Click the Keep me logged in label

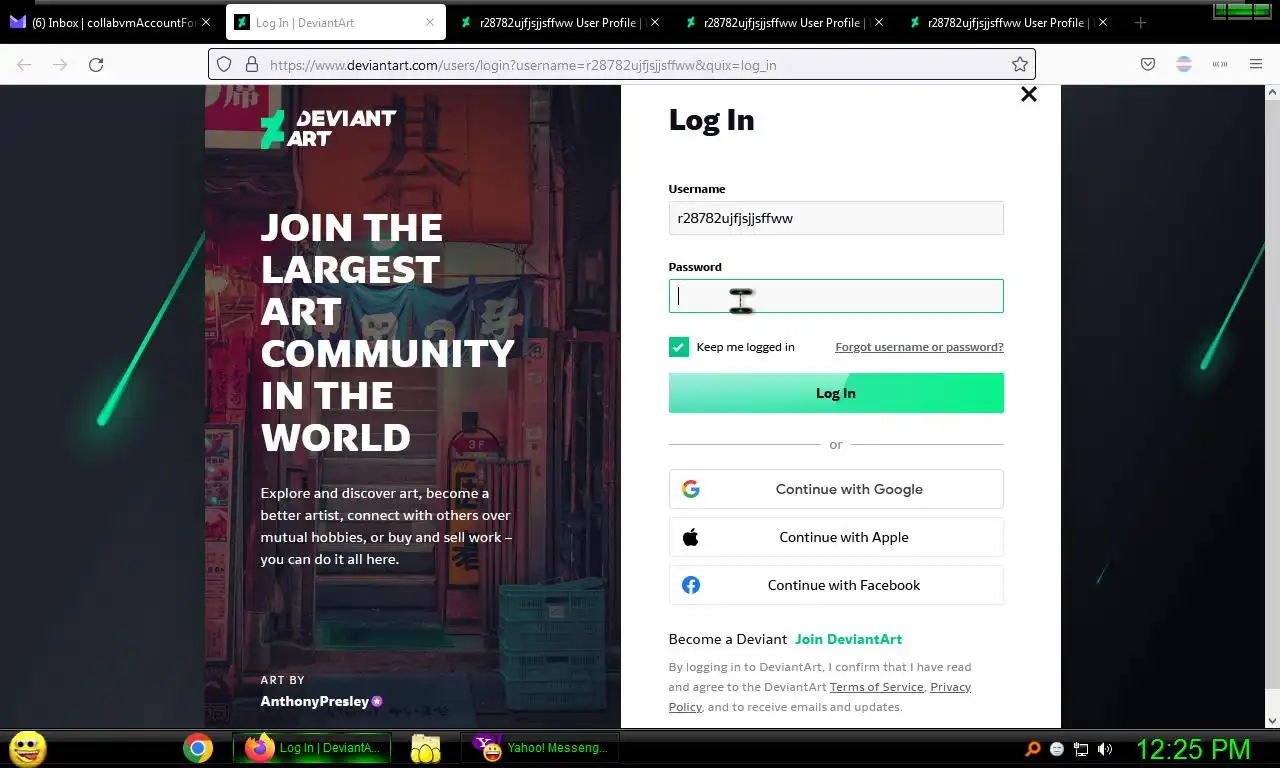coord(745,347)
